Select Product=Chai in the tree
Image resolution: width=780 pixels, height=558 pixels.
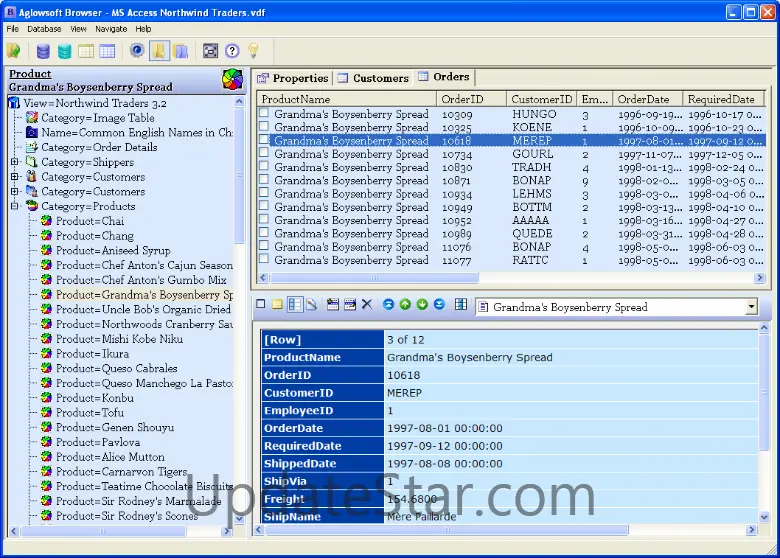(90, 221)
